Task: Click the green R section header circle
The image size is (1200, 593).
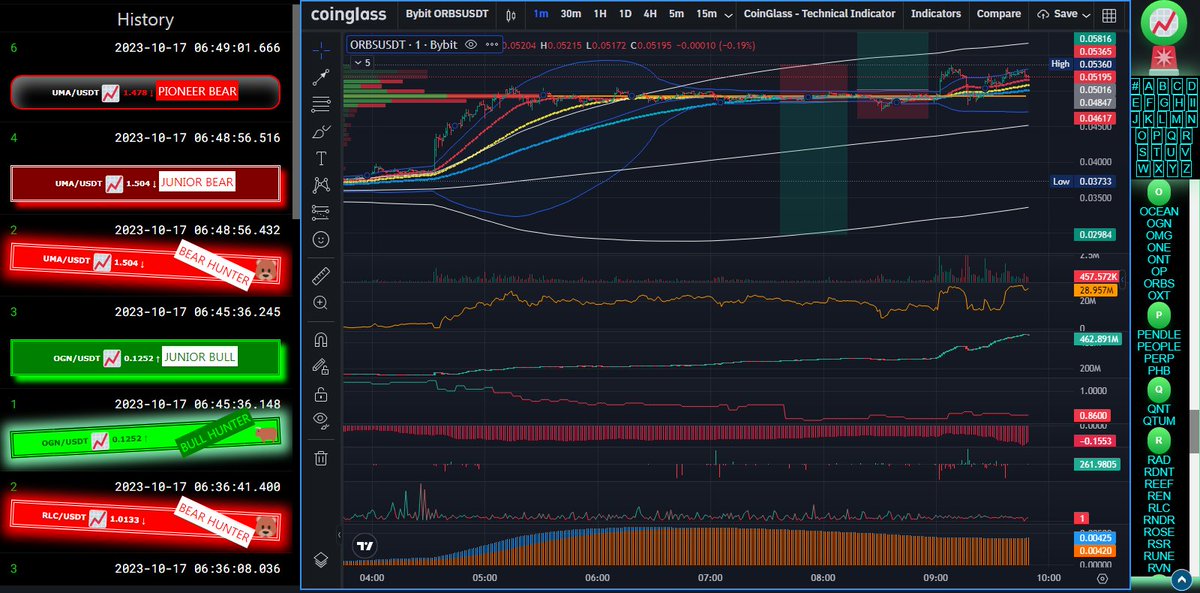Action: (1159, 441)
